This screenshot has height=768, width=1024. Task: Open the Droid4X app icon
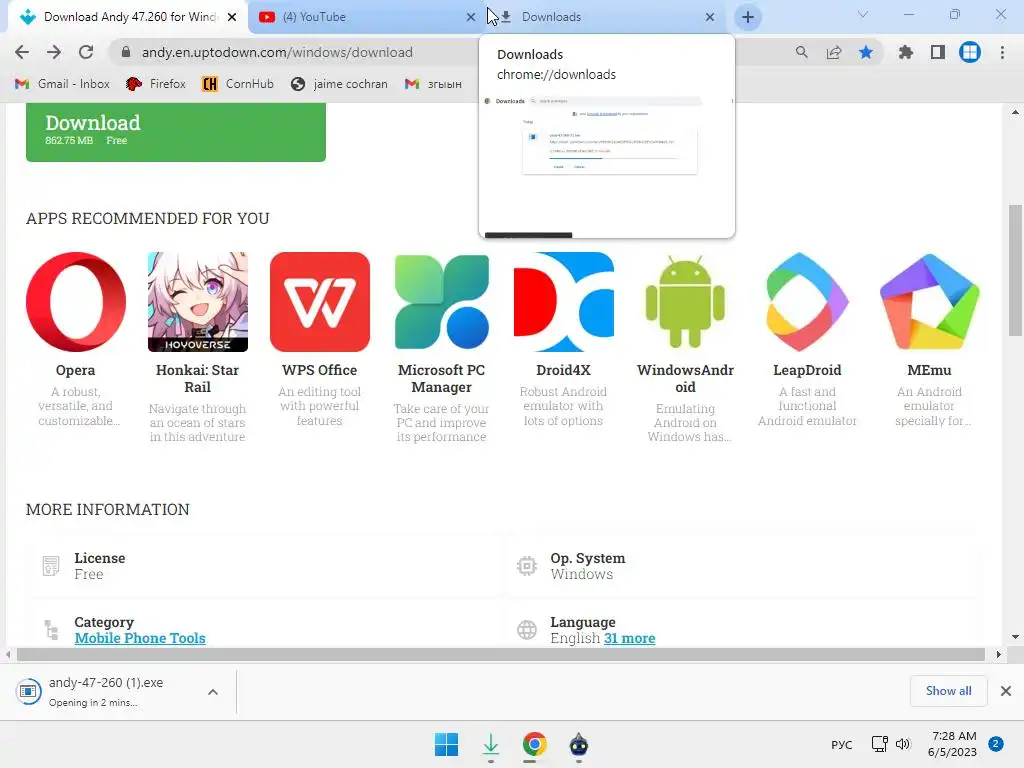point(564,302)
